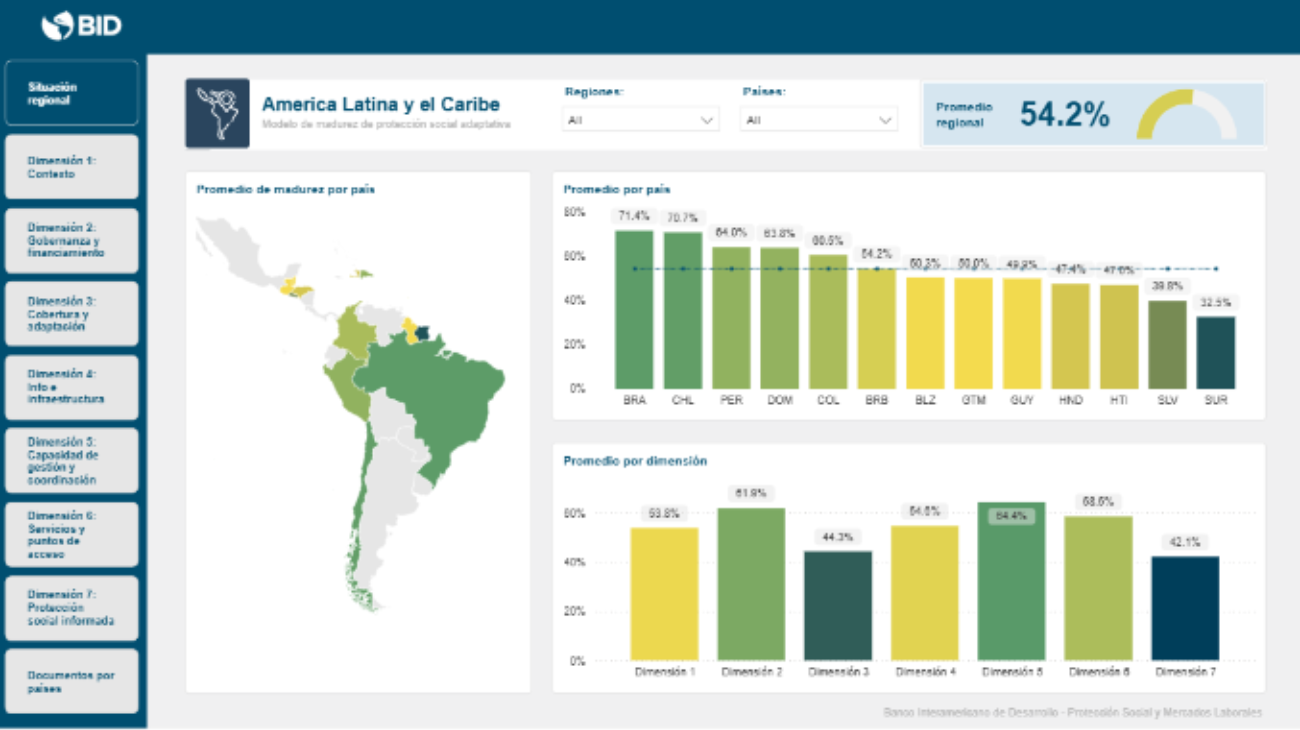Click the Latin America map icon
1300x730 pixels.
217,114
